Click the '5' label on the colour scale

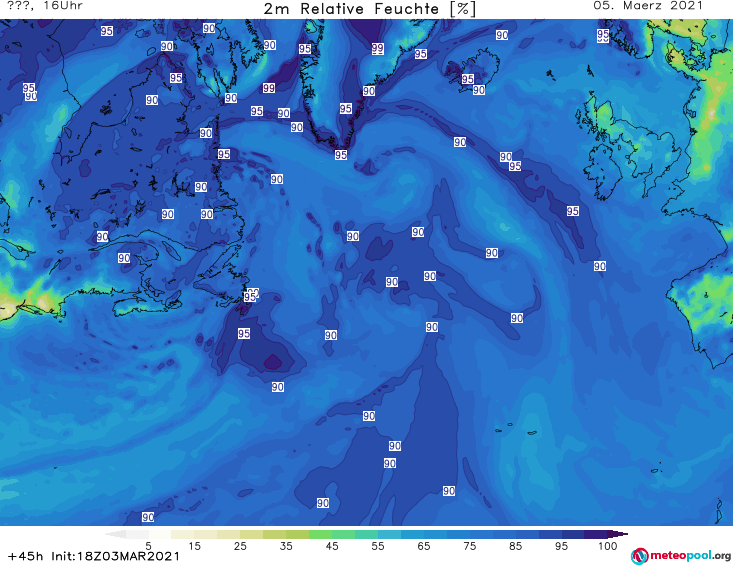tap(148, 546)
